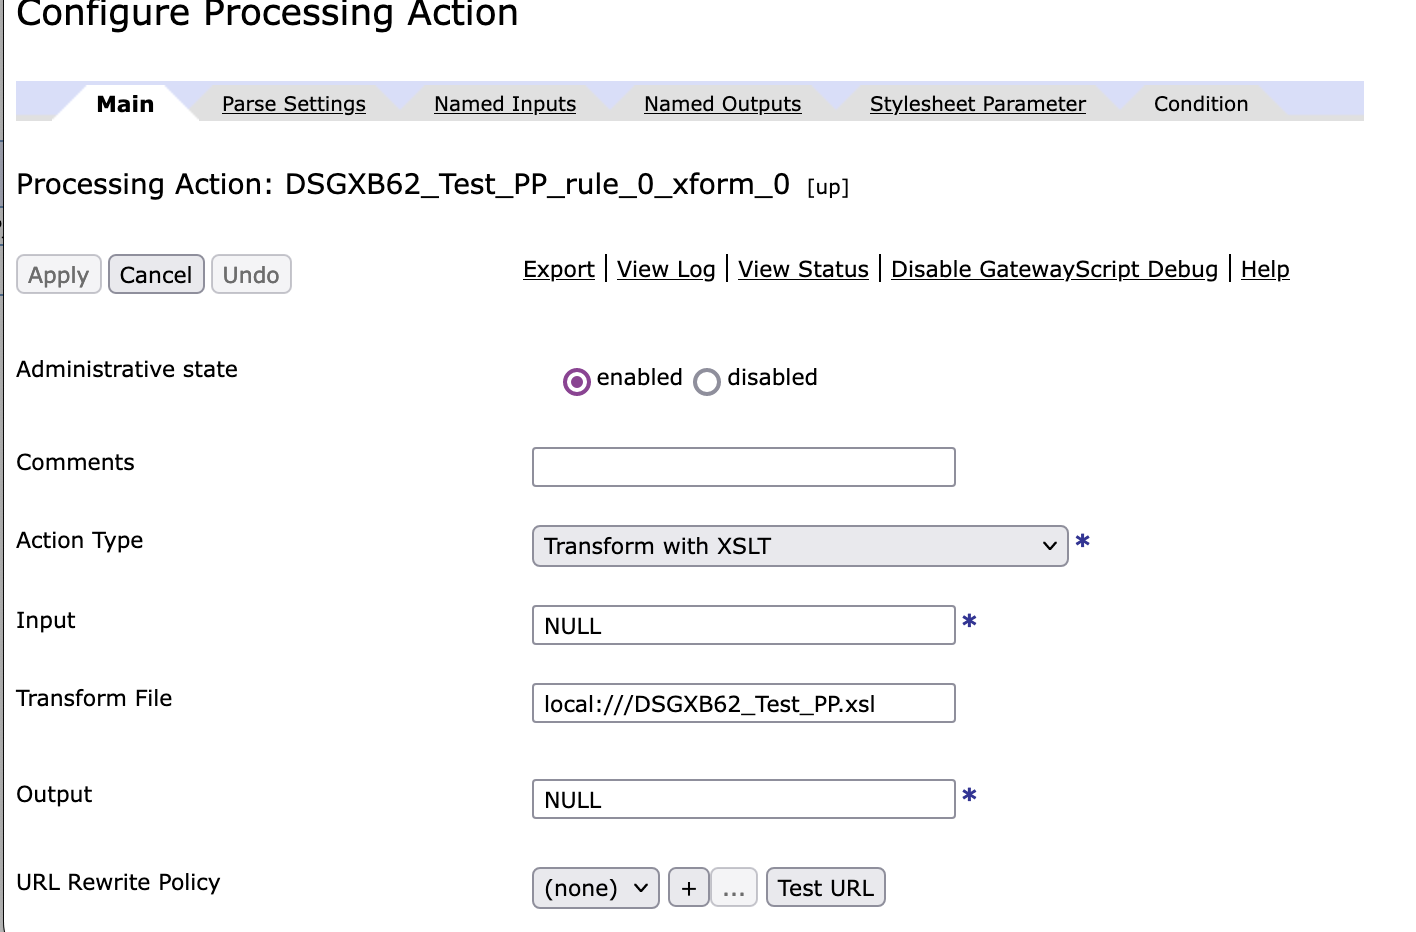The image size is (1416, 932).
Task: Click the Apply button
Action: [59, 274]
